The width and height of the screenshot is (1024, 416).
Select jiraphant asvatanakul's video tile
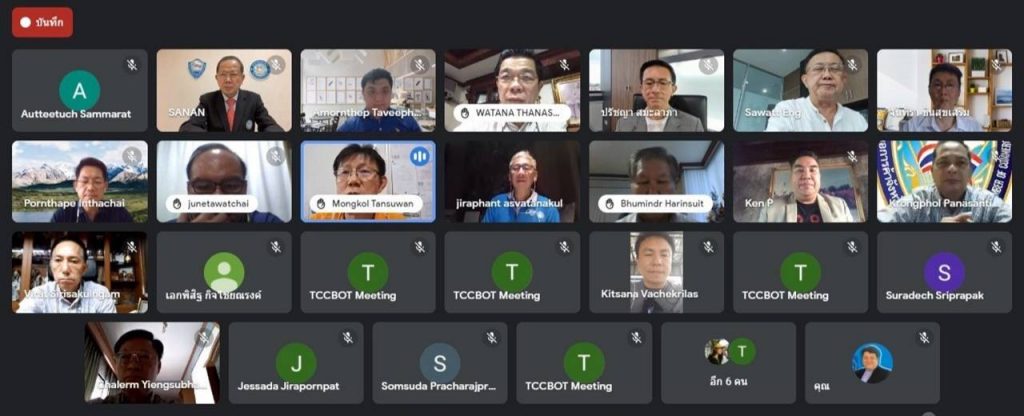point(512,182)
